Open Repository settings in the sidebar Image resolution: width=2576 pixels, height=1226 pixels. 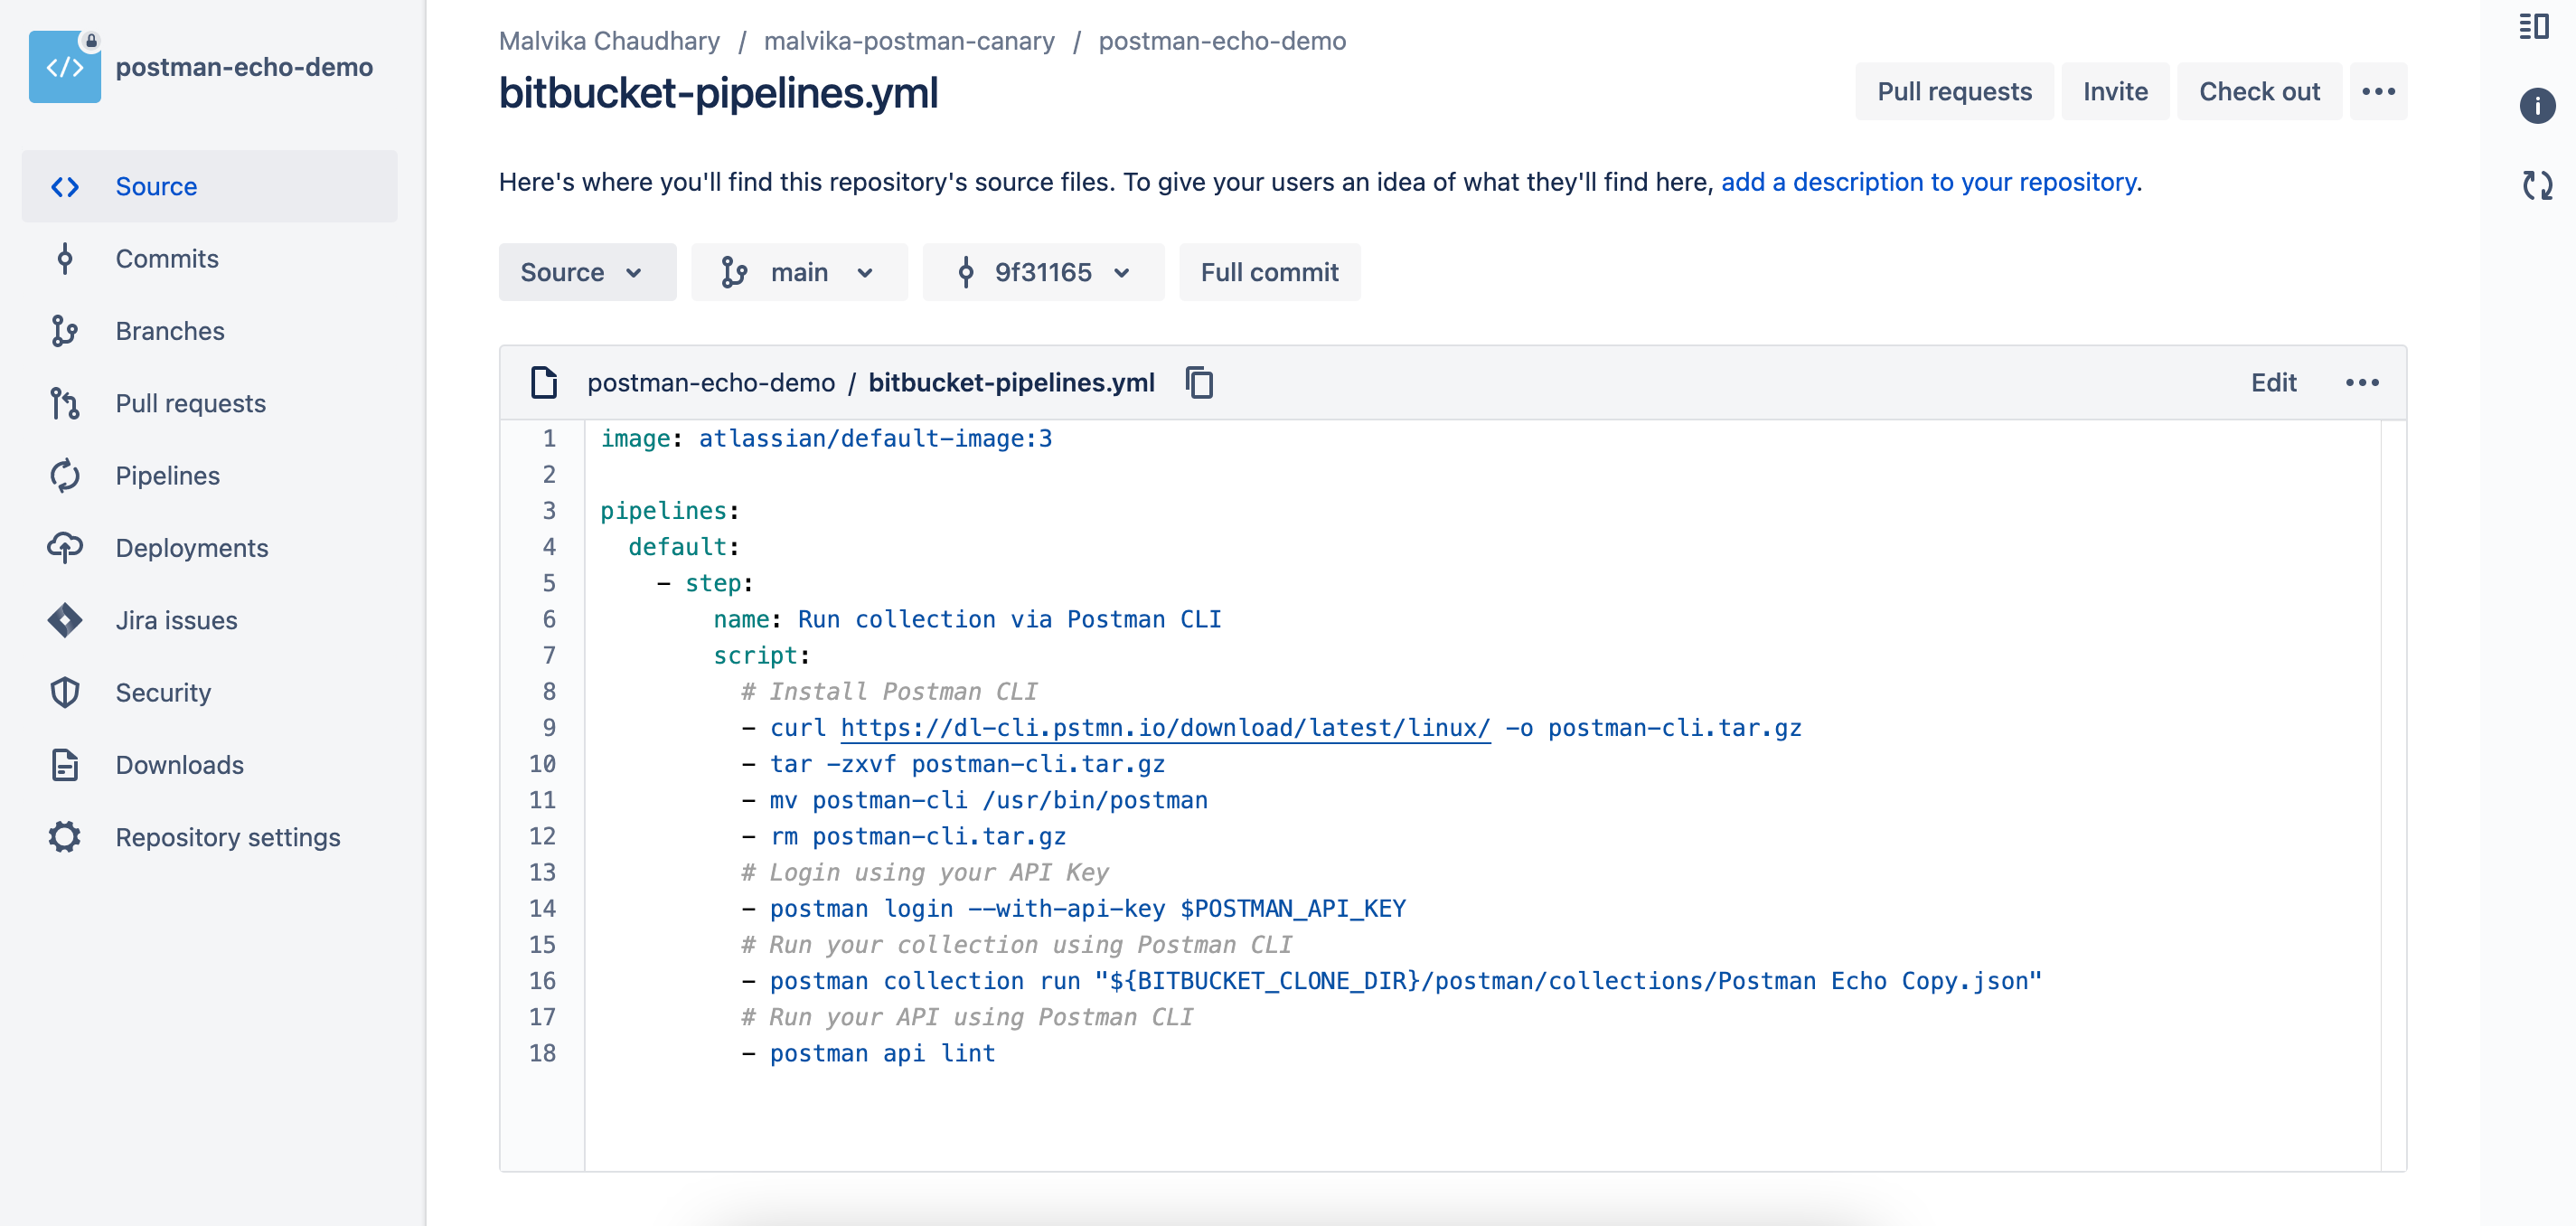point(210,837)
